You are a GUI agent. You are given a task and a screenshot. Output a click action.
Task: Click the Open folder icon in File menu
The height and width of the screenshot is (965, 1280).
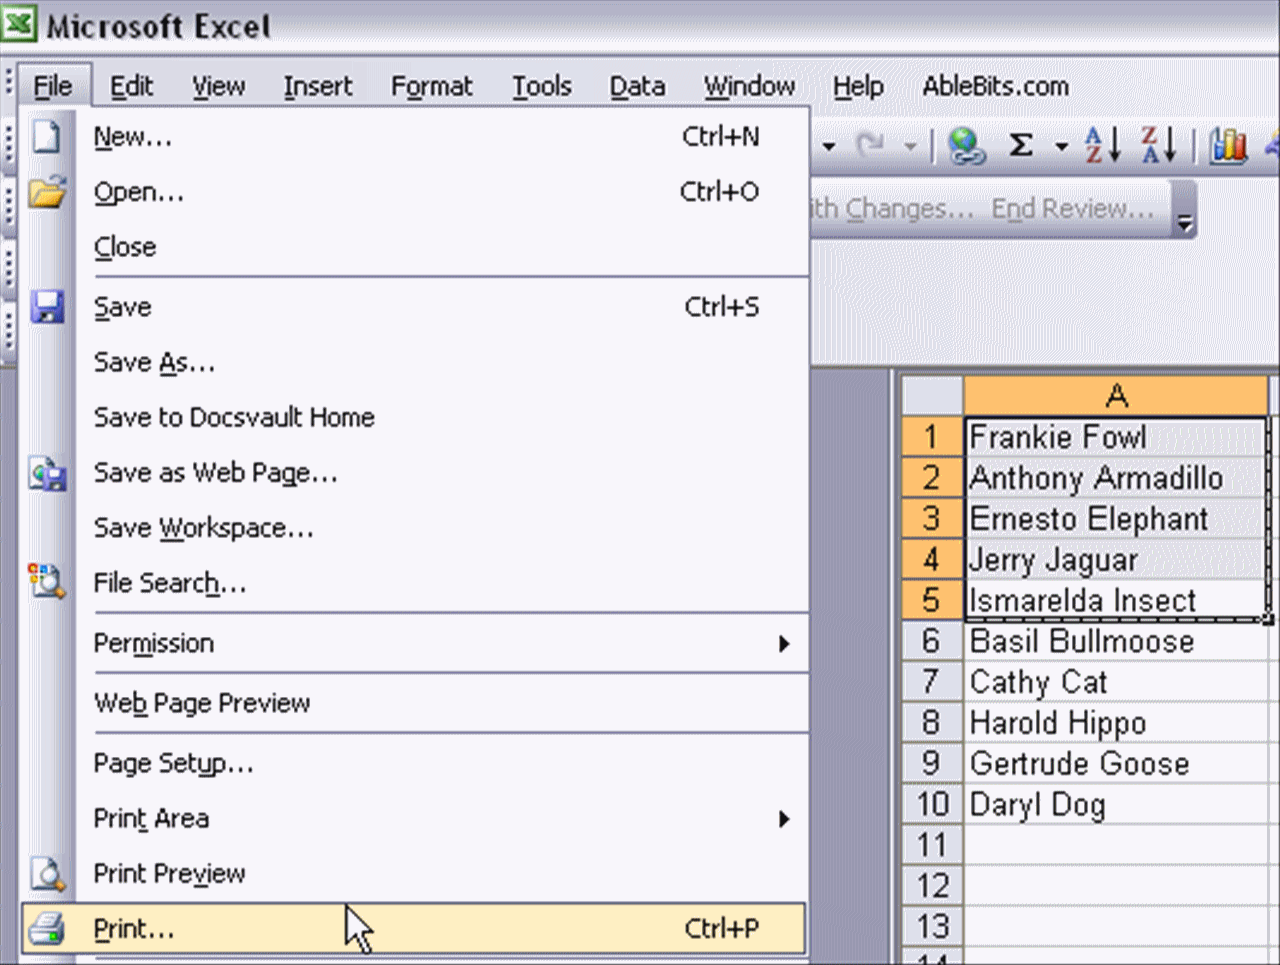[x=47, y=191]
